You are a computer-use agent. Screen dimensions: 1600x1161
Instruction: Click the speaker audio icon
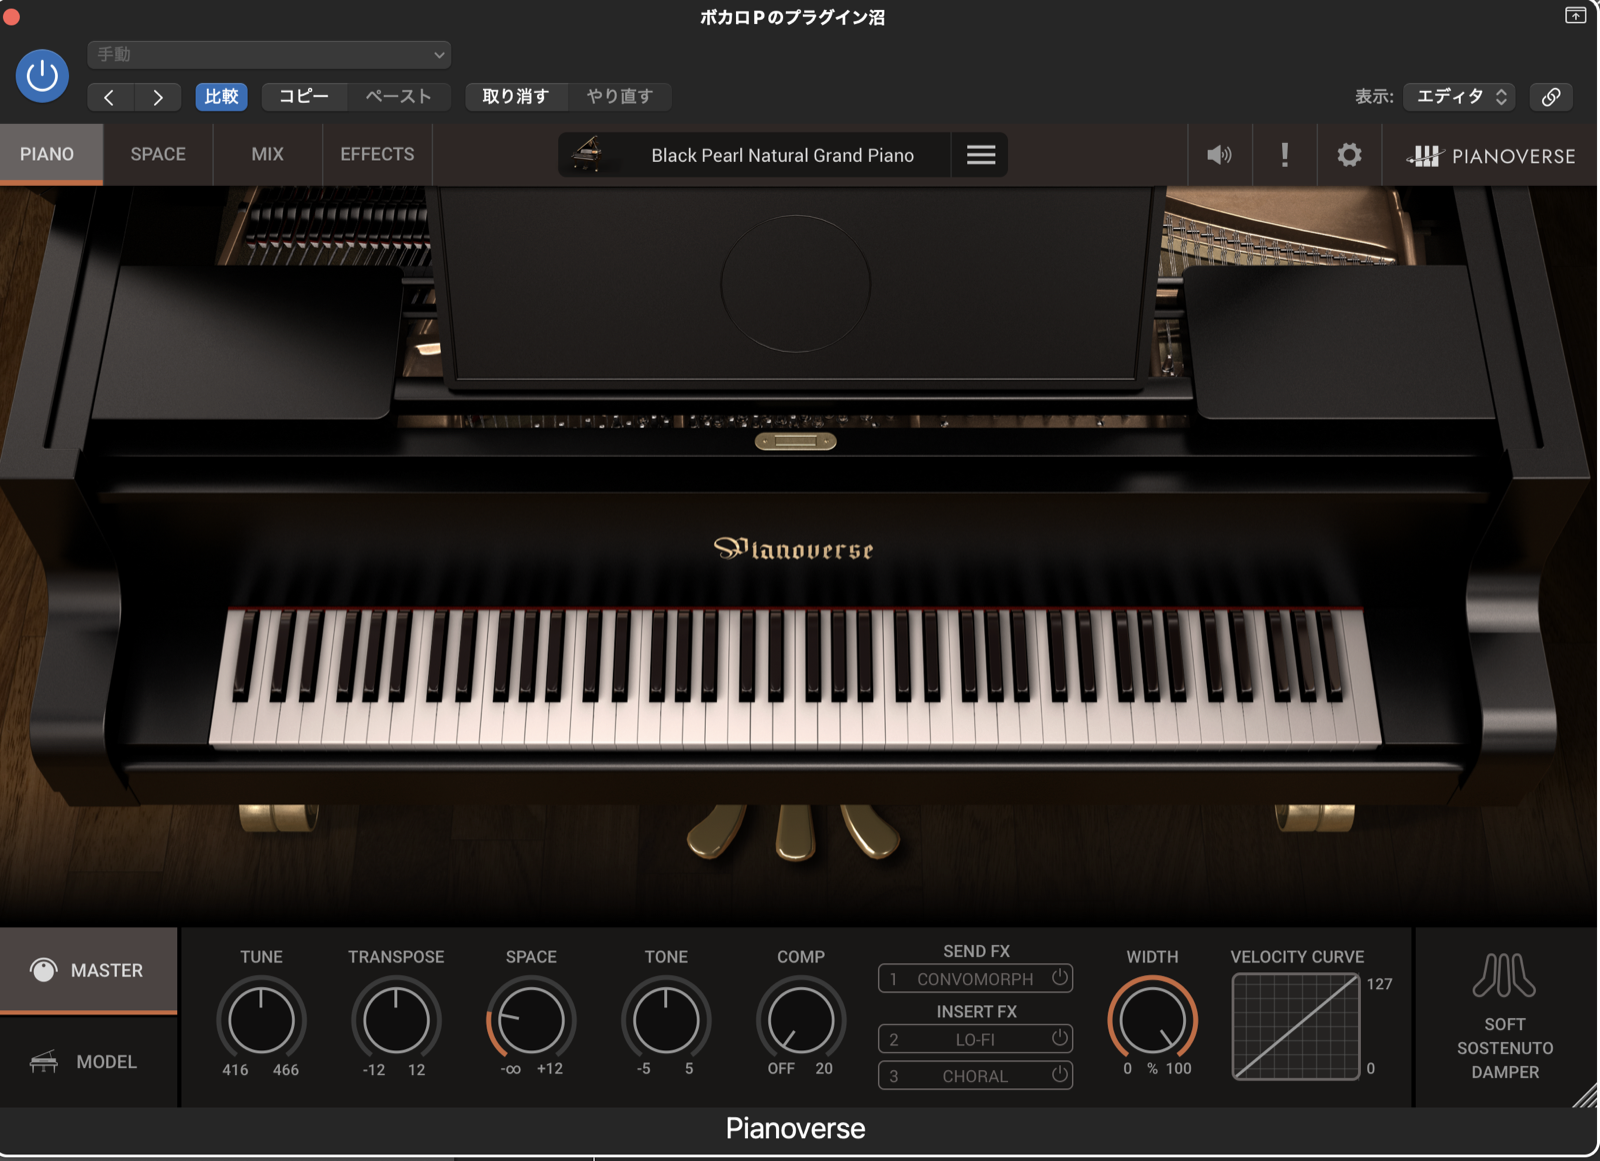1219,155
